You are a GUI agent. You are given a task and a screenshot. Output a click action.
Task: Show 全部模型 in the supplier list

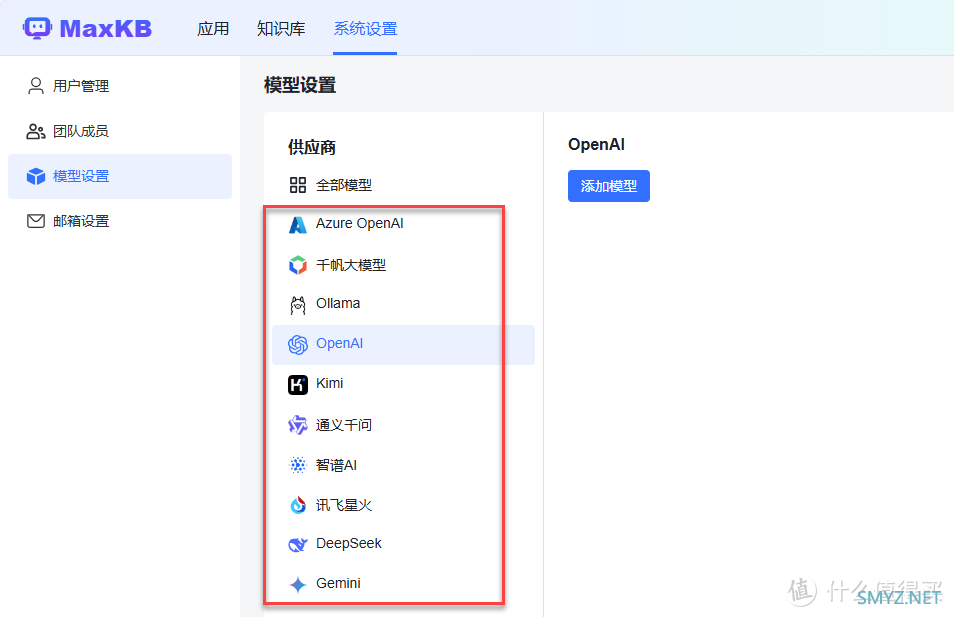tap(344, 185)
